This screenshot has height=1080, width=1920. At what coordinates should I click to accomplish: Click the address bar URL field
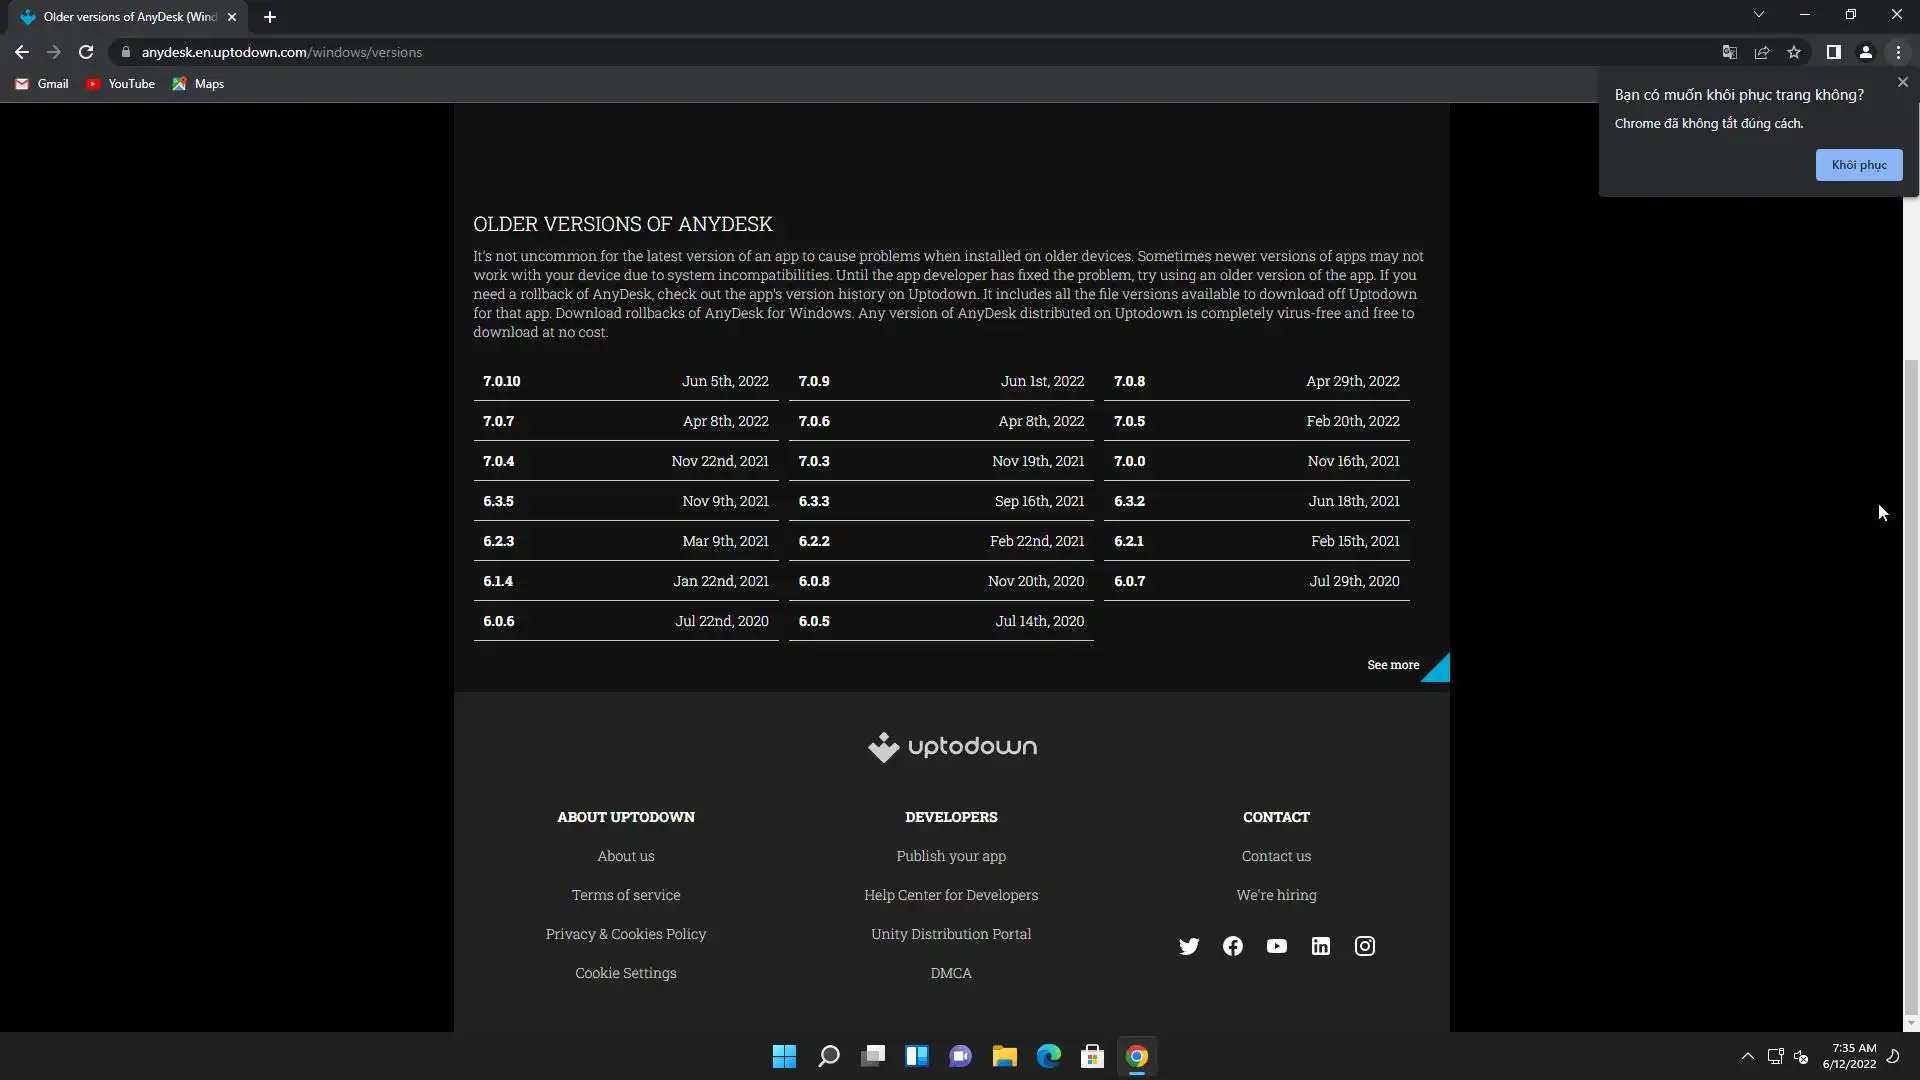coord(700,52)
